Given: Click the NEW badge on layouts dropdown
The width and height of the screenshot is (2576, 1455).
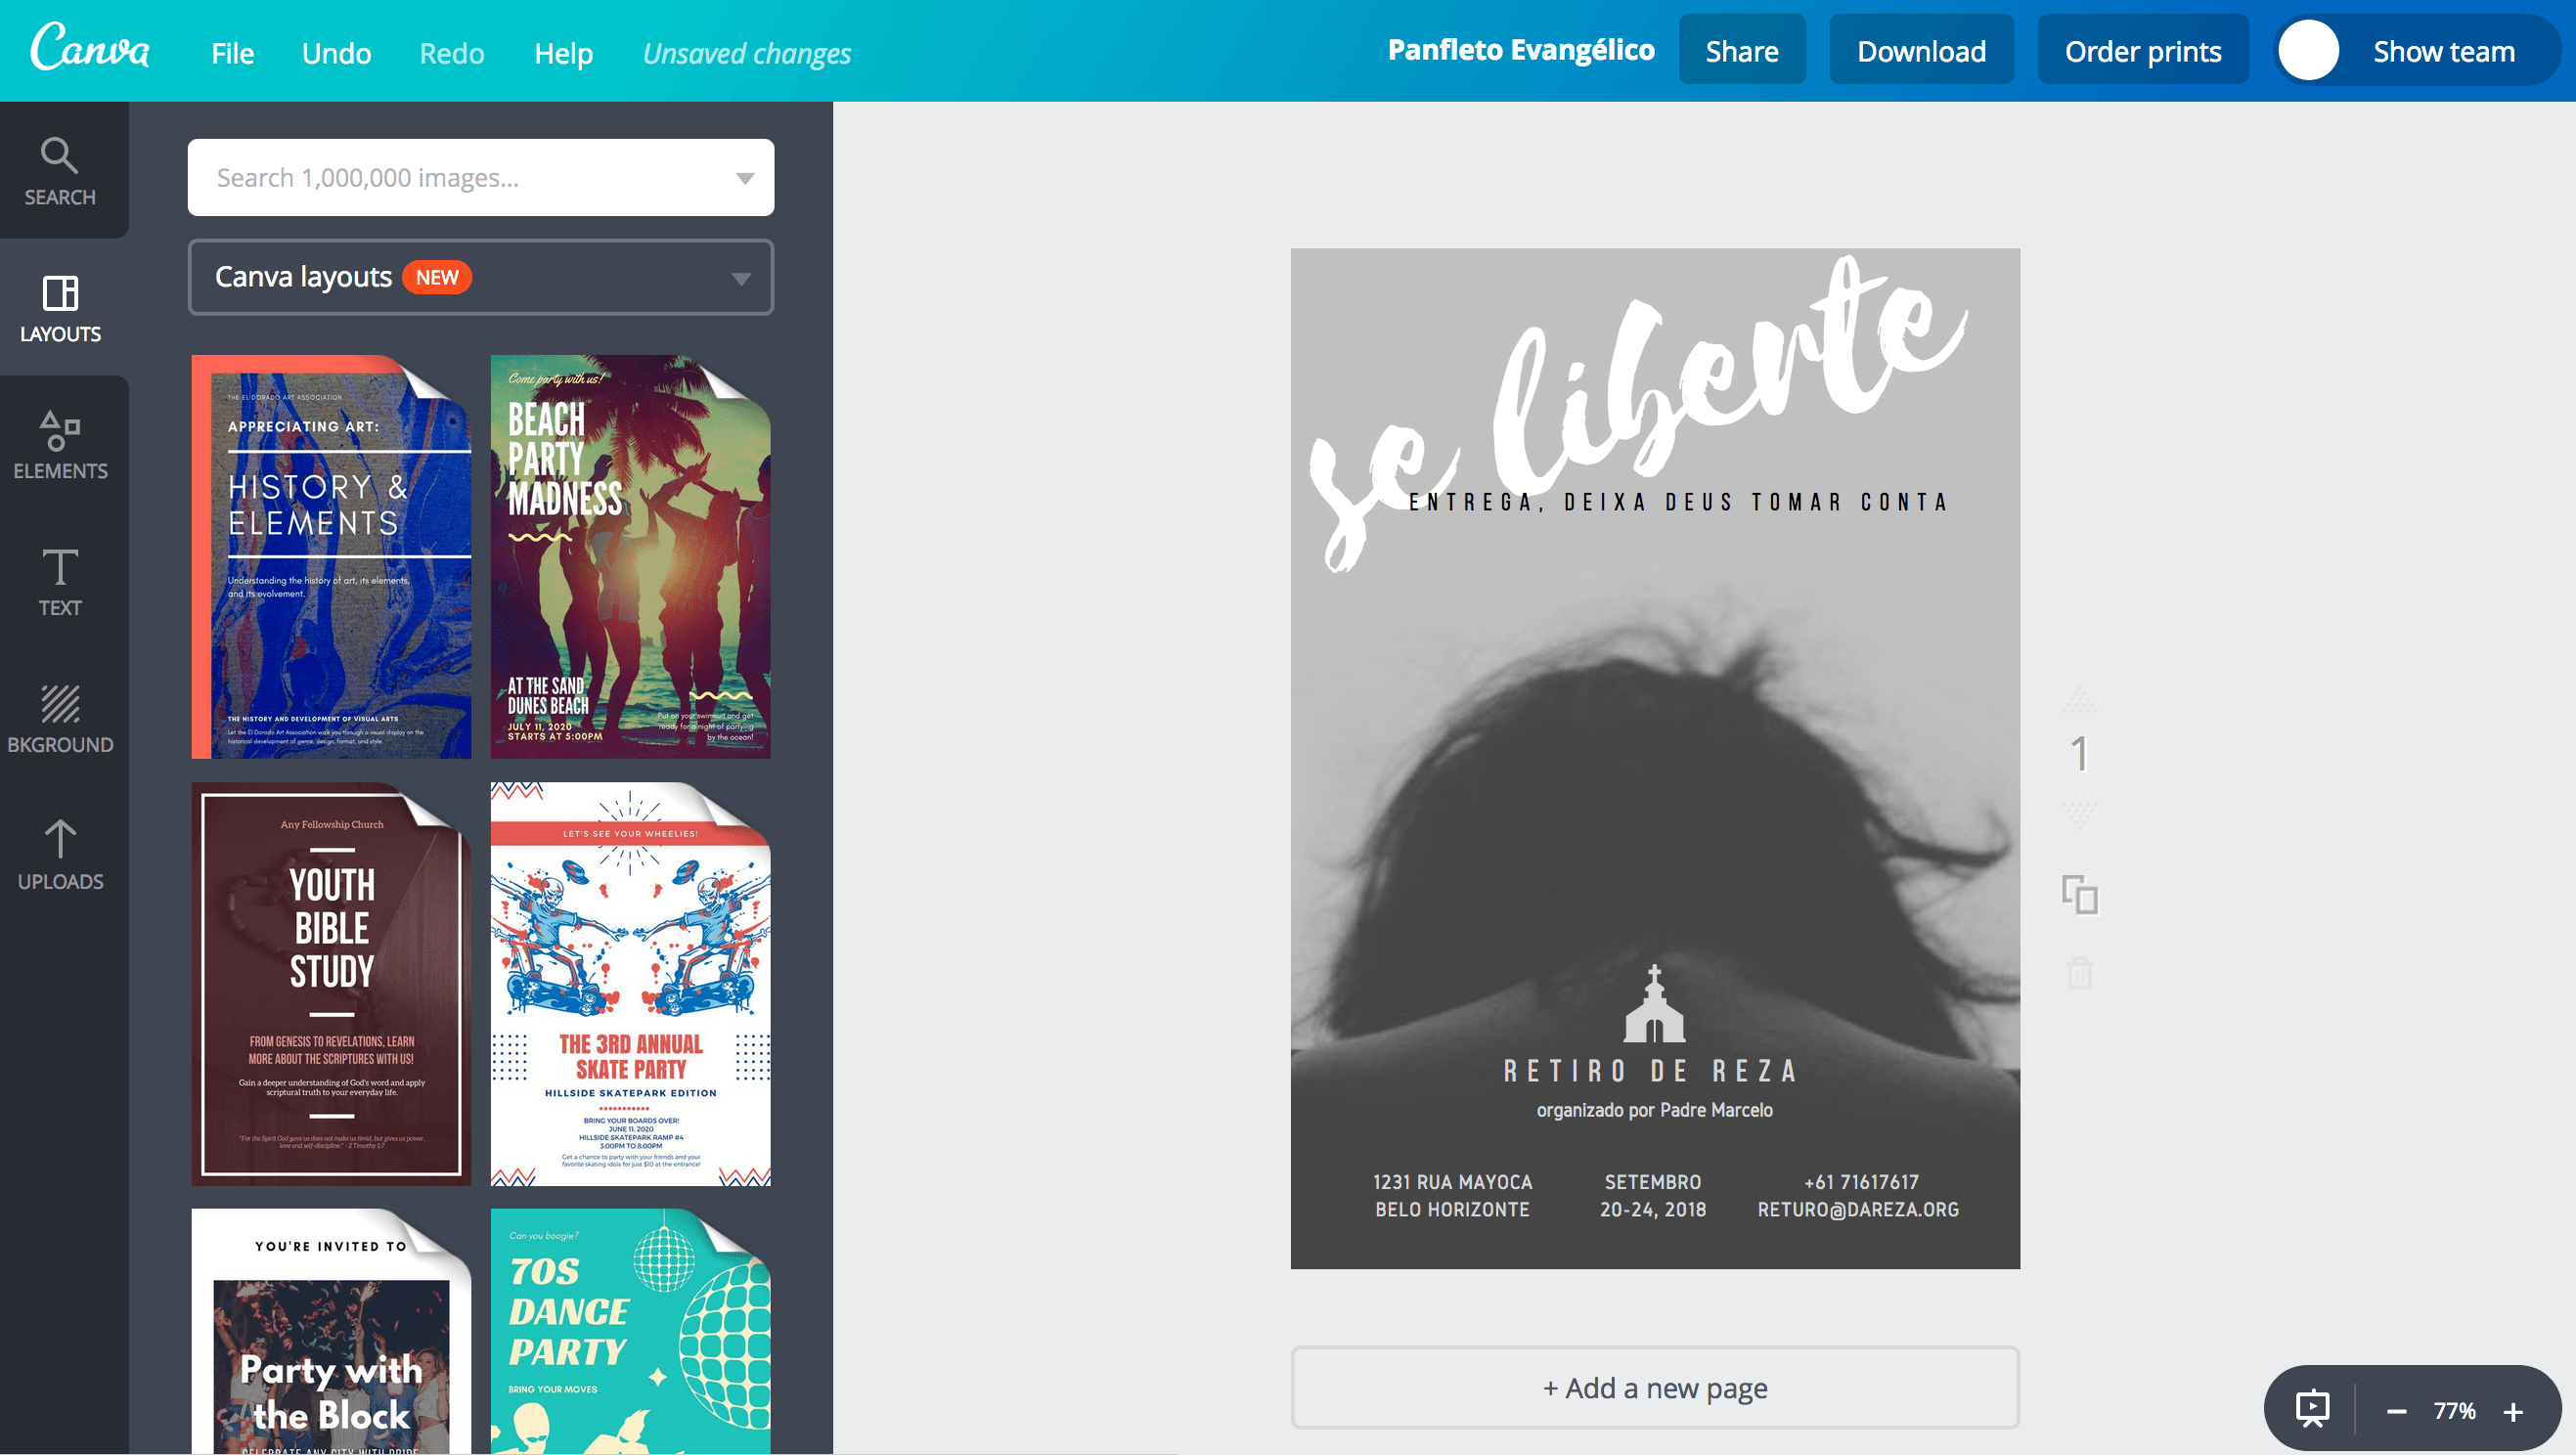Looking at the screenshot, I should 437,277.
